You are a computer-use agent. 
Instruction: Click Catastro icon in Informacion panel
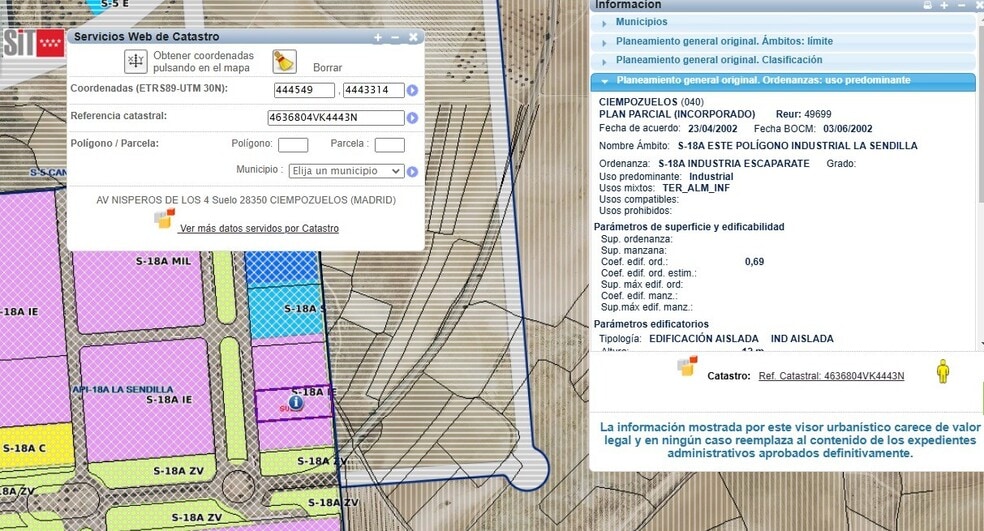(687, 365)
